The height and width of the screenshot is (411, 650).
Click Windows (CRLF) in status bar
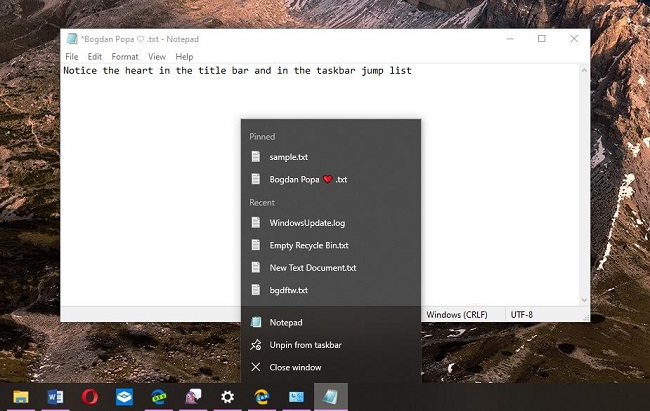pos(457,315)
